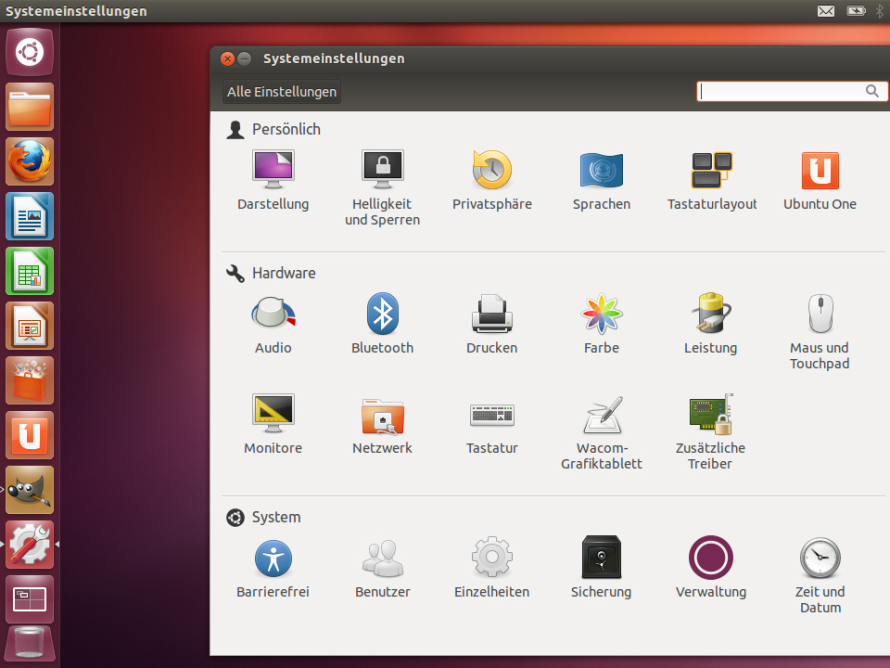The width and height of the screenshot is (890, 668).
Task: Click the magnifier icon in search box
Action: pyautogui.click(x=872, y=91)
